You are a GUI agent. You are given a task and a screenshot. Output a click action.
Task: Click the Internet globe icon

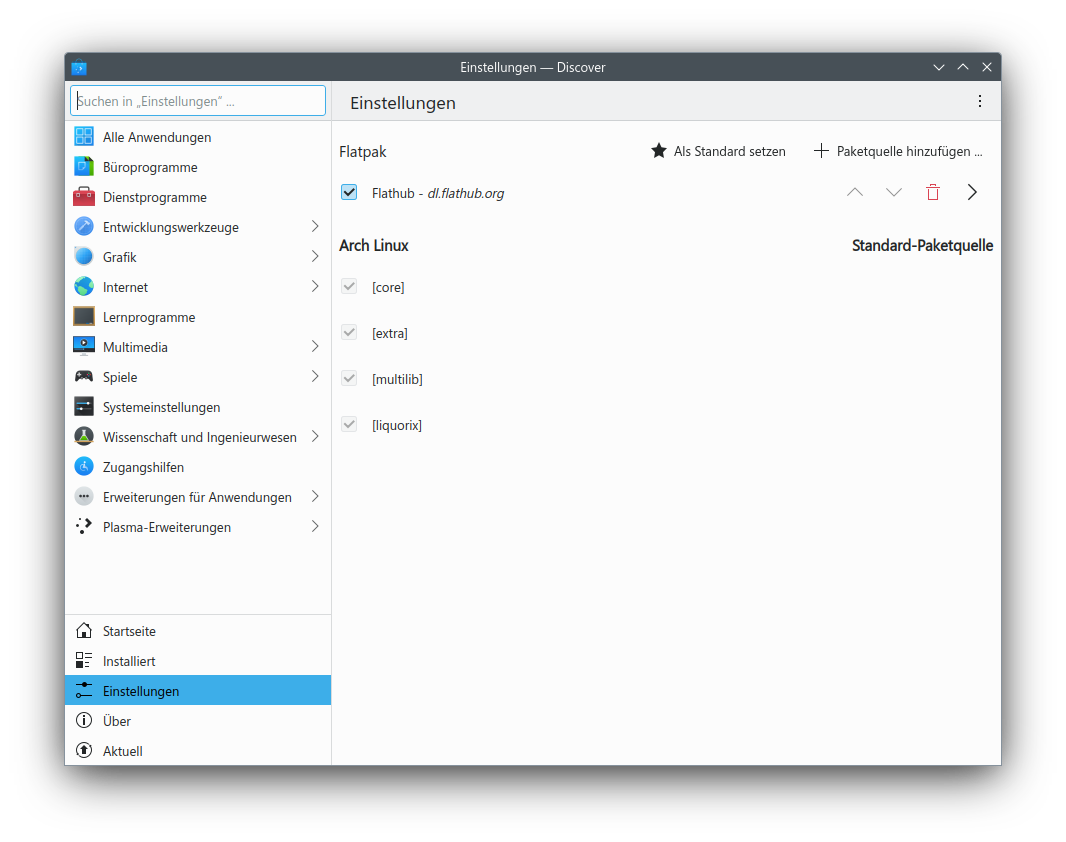coord(84,286)
